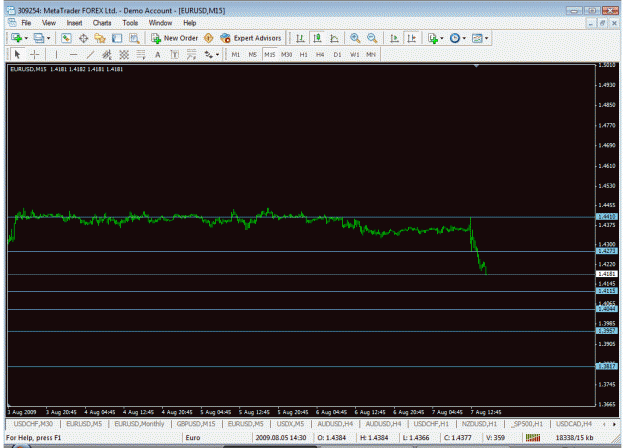Select the horizontal line at 1.4273
This screenshot has width=625, height=448.
click(301, 251)
